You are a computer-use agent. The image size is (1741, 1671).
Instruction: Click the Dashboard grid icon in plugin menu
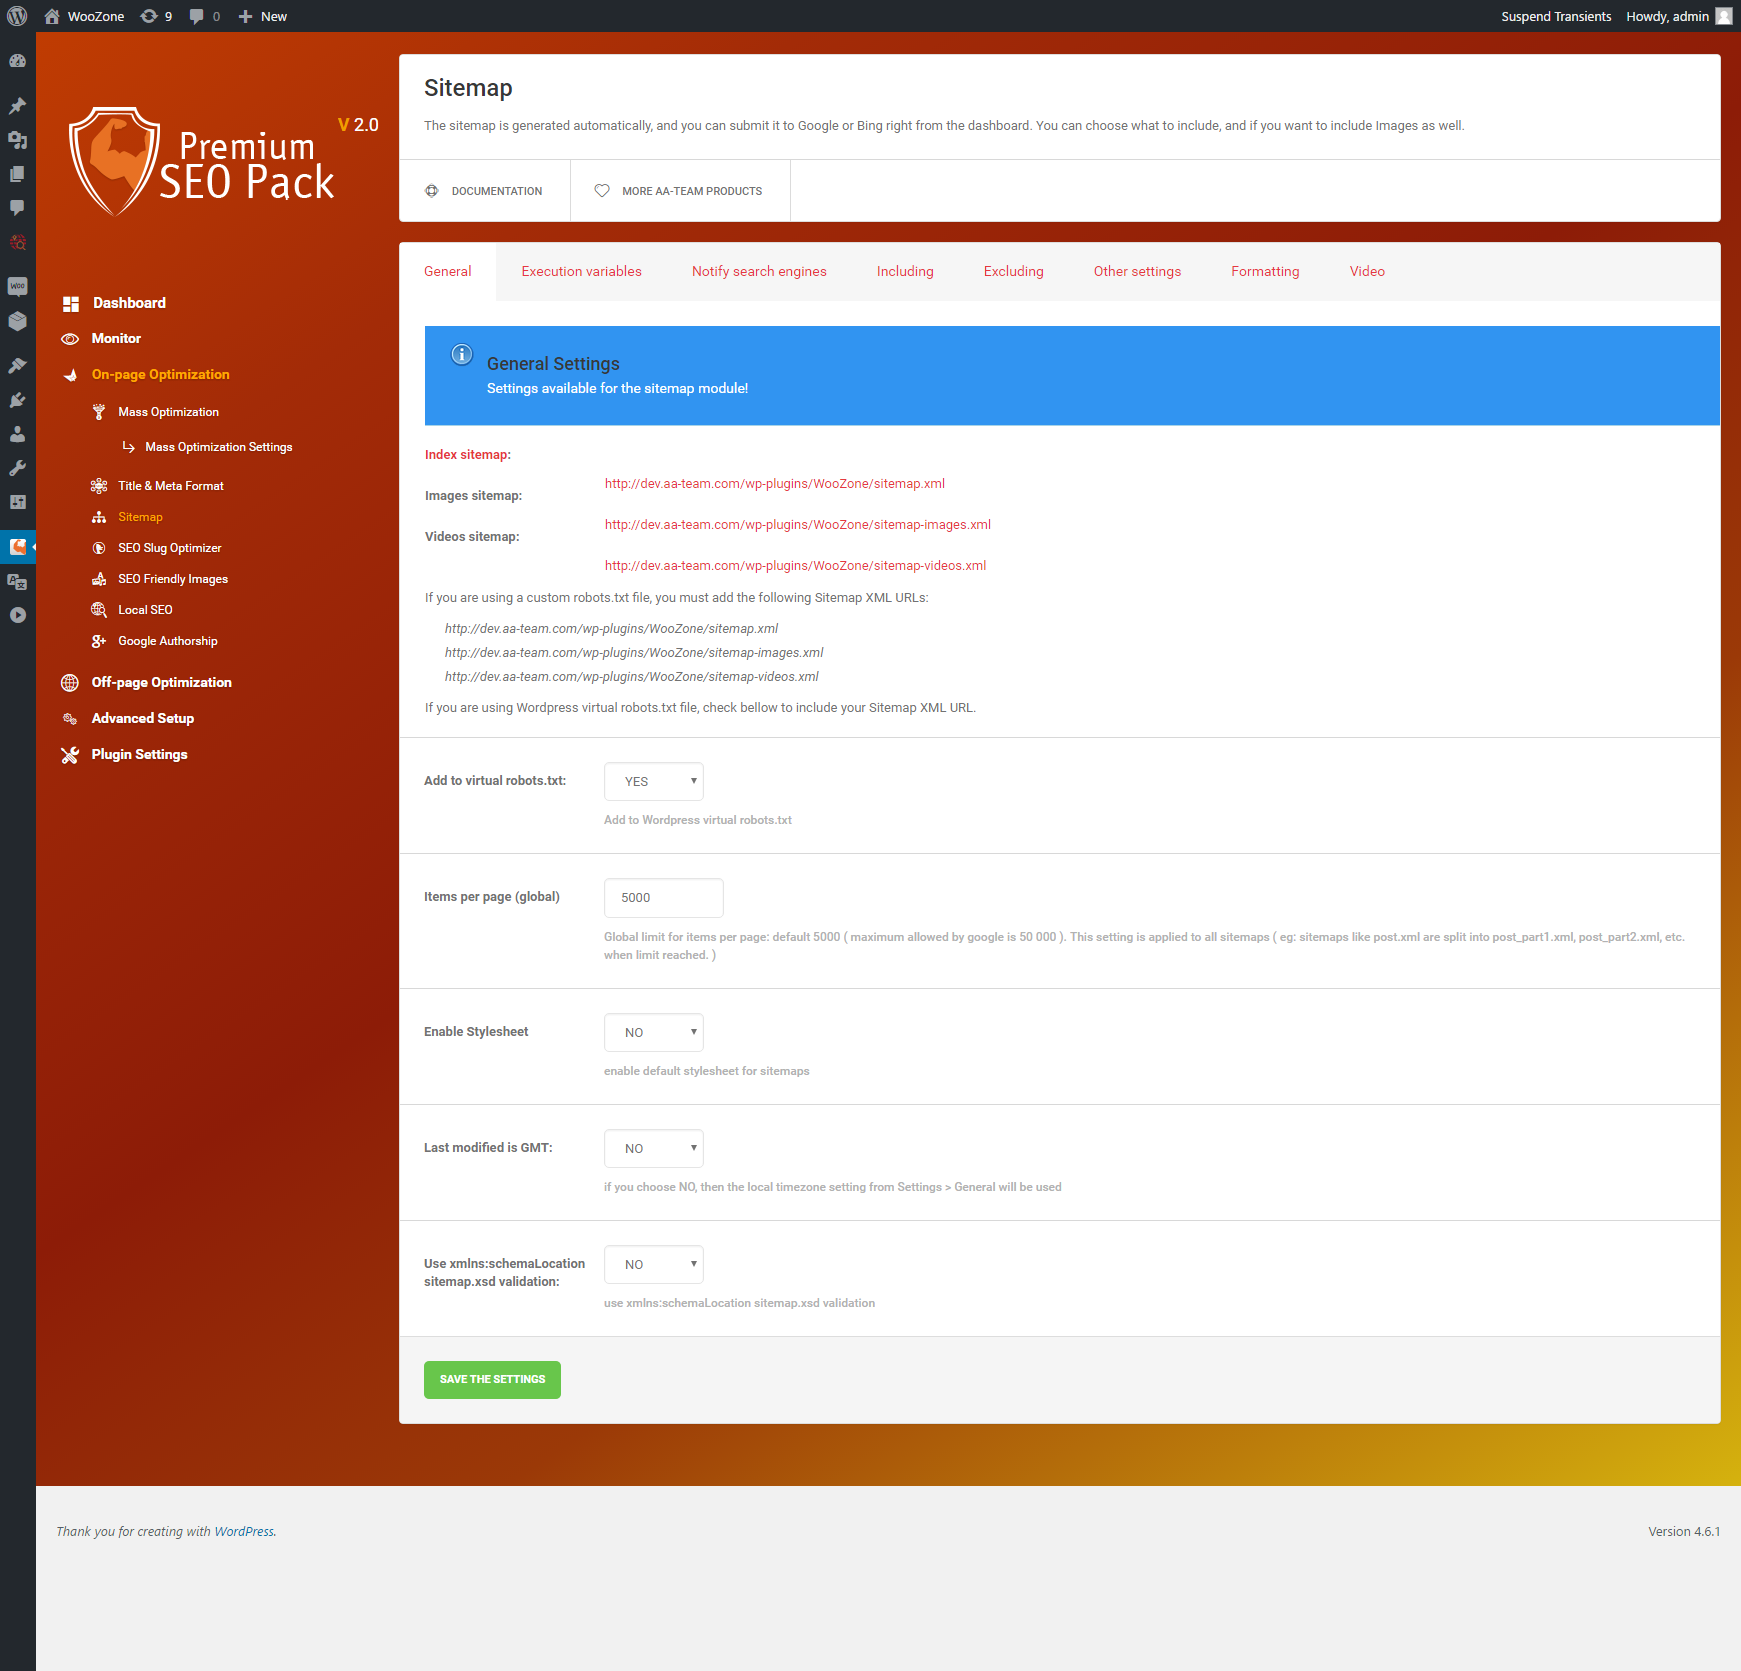[x=70, y=303]
